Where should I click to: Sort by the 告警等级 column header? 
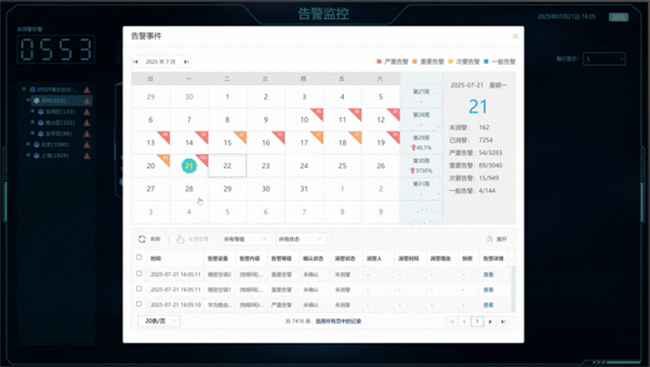pos(281,259)
